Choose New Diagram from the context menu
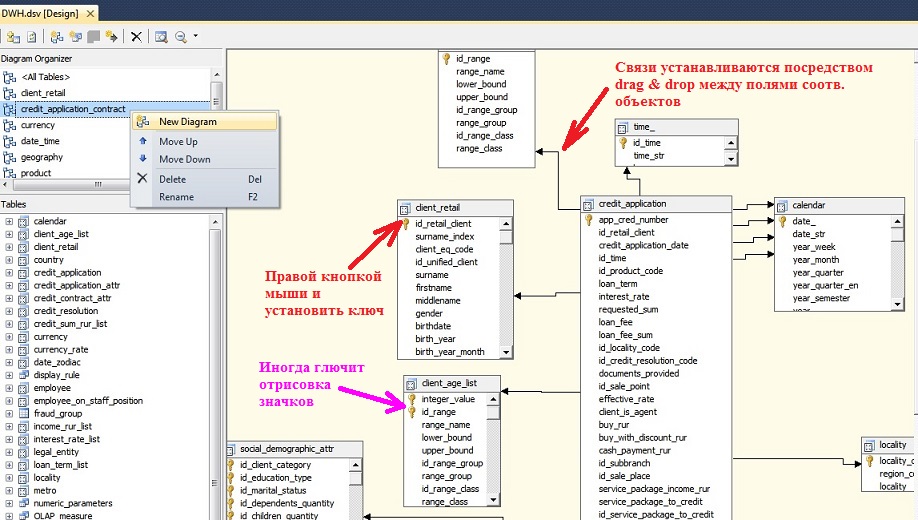918x520 pixels. (x=205, y=122)
